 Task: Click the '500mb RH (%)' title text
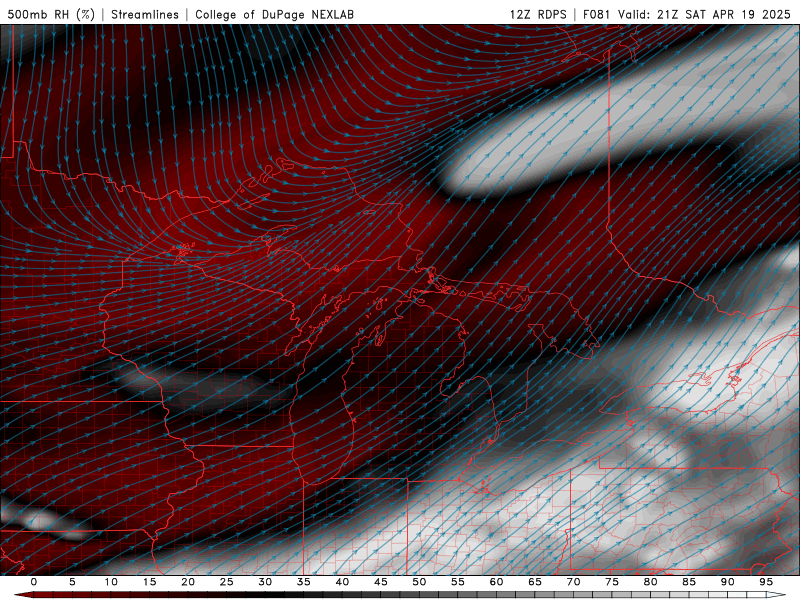coord(51,14)
